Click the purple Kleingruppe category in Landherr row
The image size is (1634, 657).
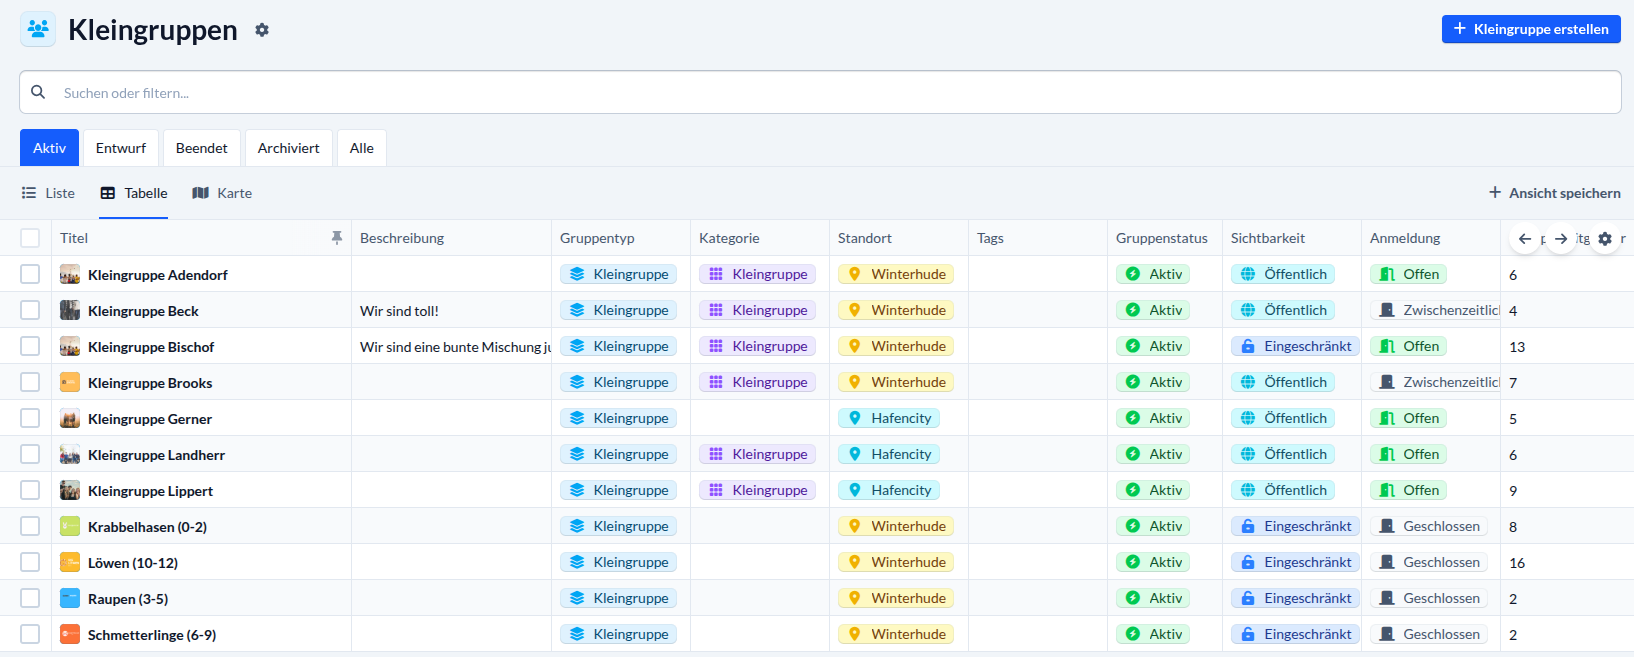(757, 454)
